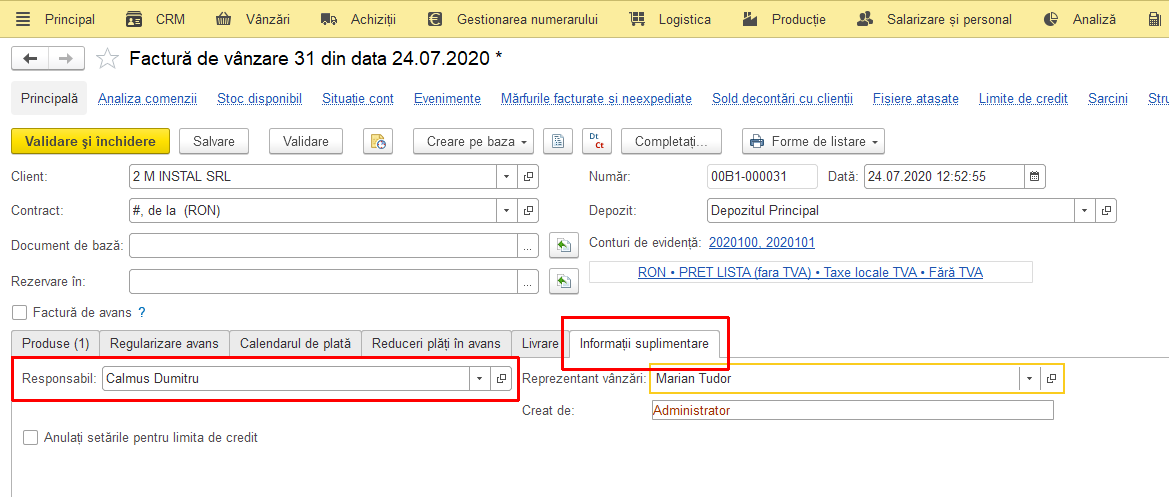This screenshot has width=1169, height=497.
Task: Open Sold decontări cu clienții link
Action: [783, 98]
